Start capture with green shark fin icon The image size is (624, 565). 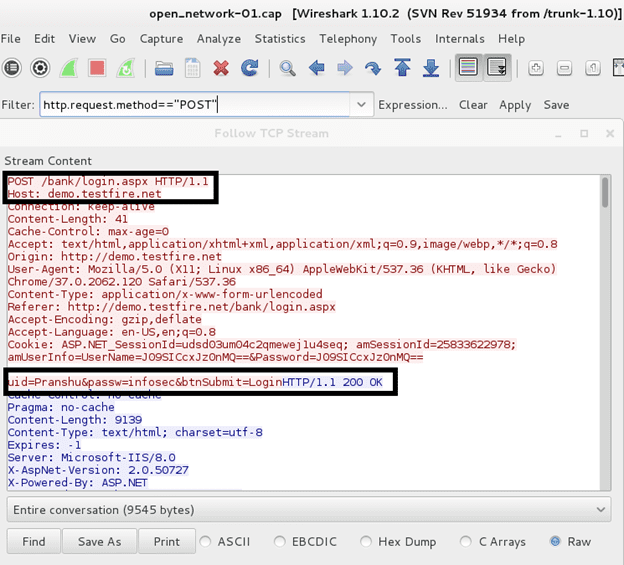[69, 68]
